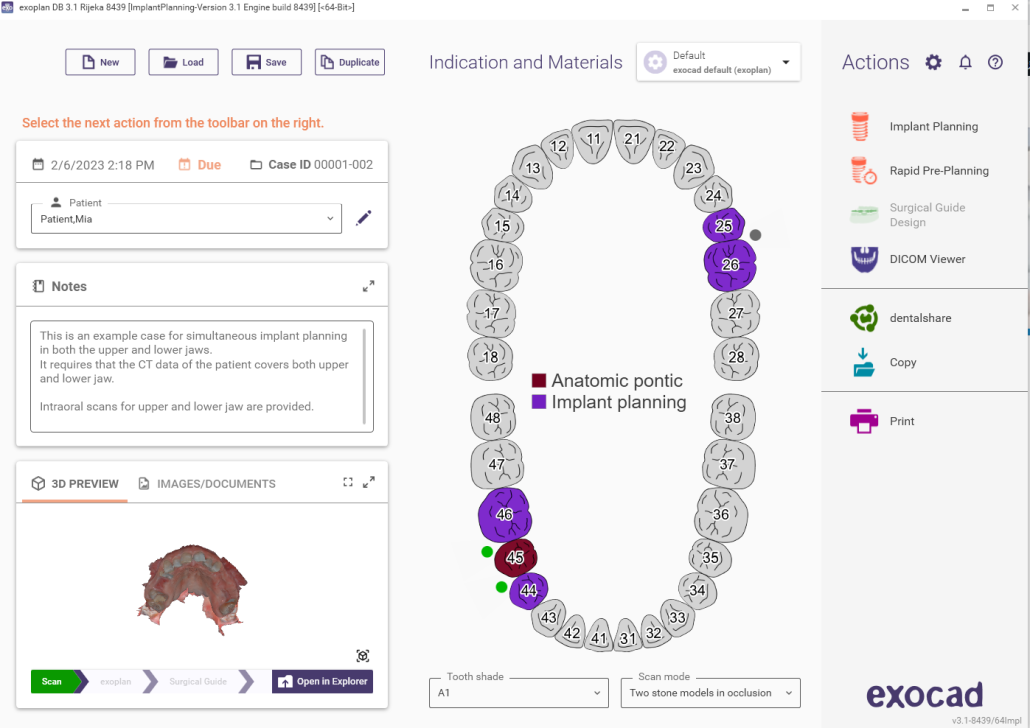
Task: Click the green dot beside tooth 45
Action: click(487, 552)
